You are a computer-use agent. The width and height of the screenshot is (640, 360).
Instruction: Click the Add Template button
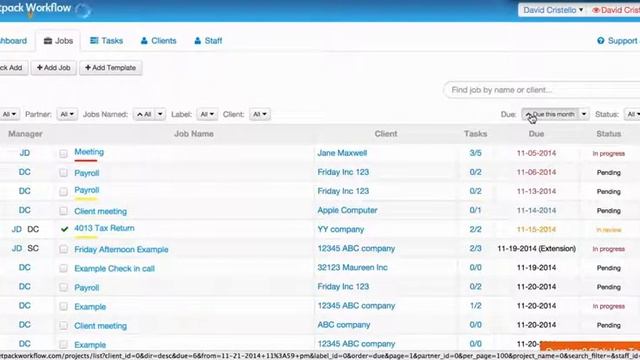[x=111, y=68]
